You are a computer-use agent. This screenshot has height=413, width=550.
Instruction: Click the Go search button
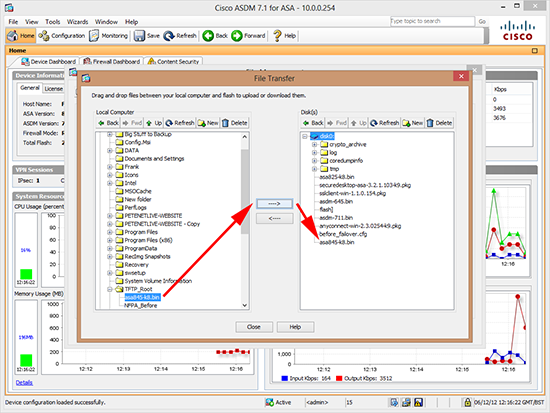[x=482, y=21]
